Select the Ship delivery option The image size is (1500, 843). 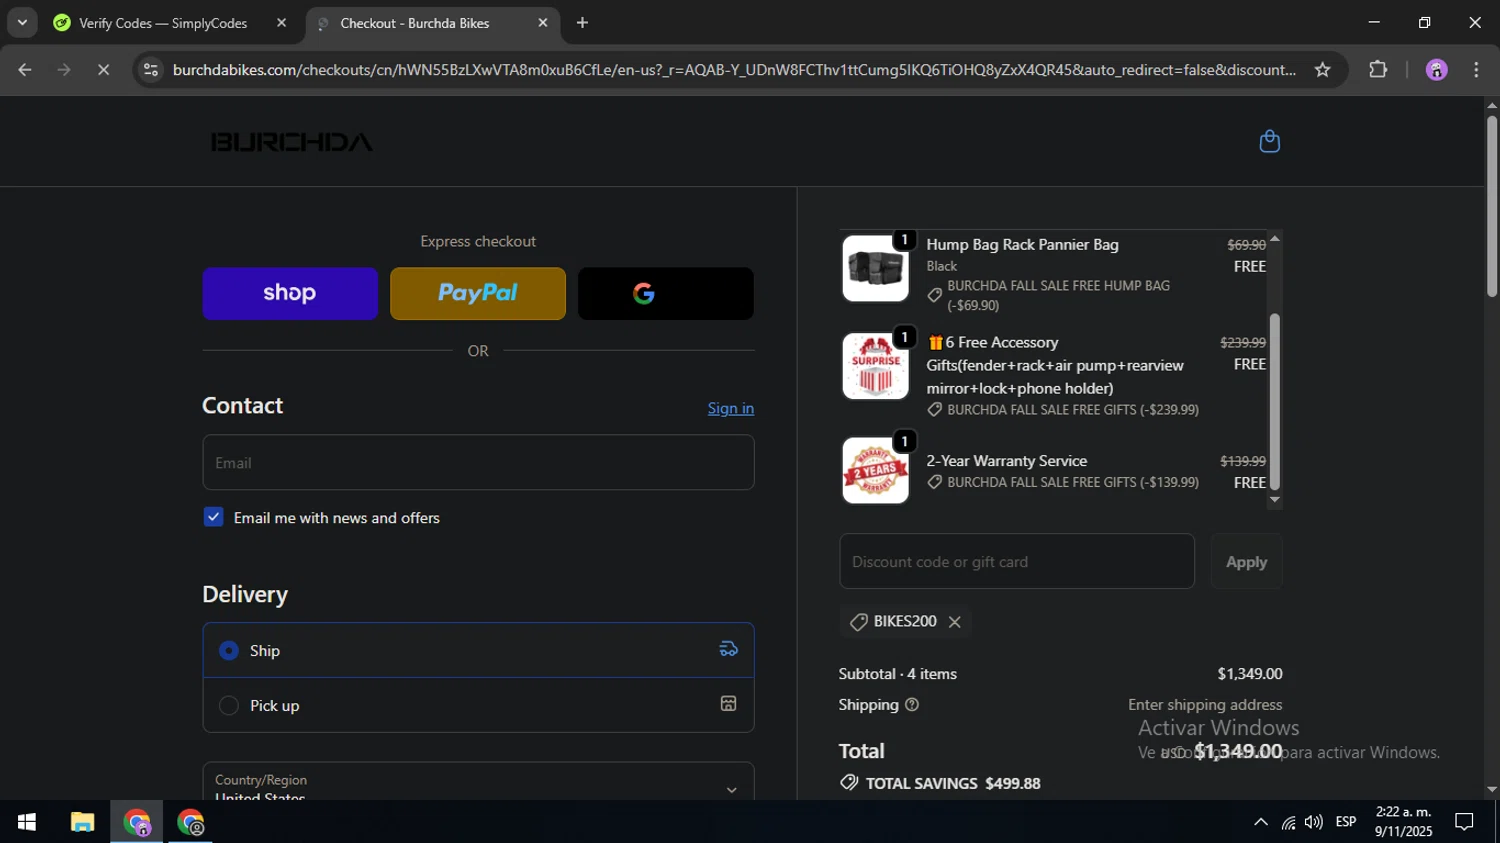(x=478, y=650)
